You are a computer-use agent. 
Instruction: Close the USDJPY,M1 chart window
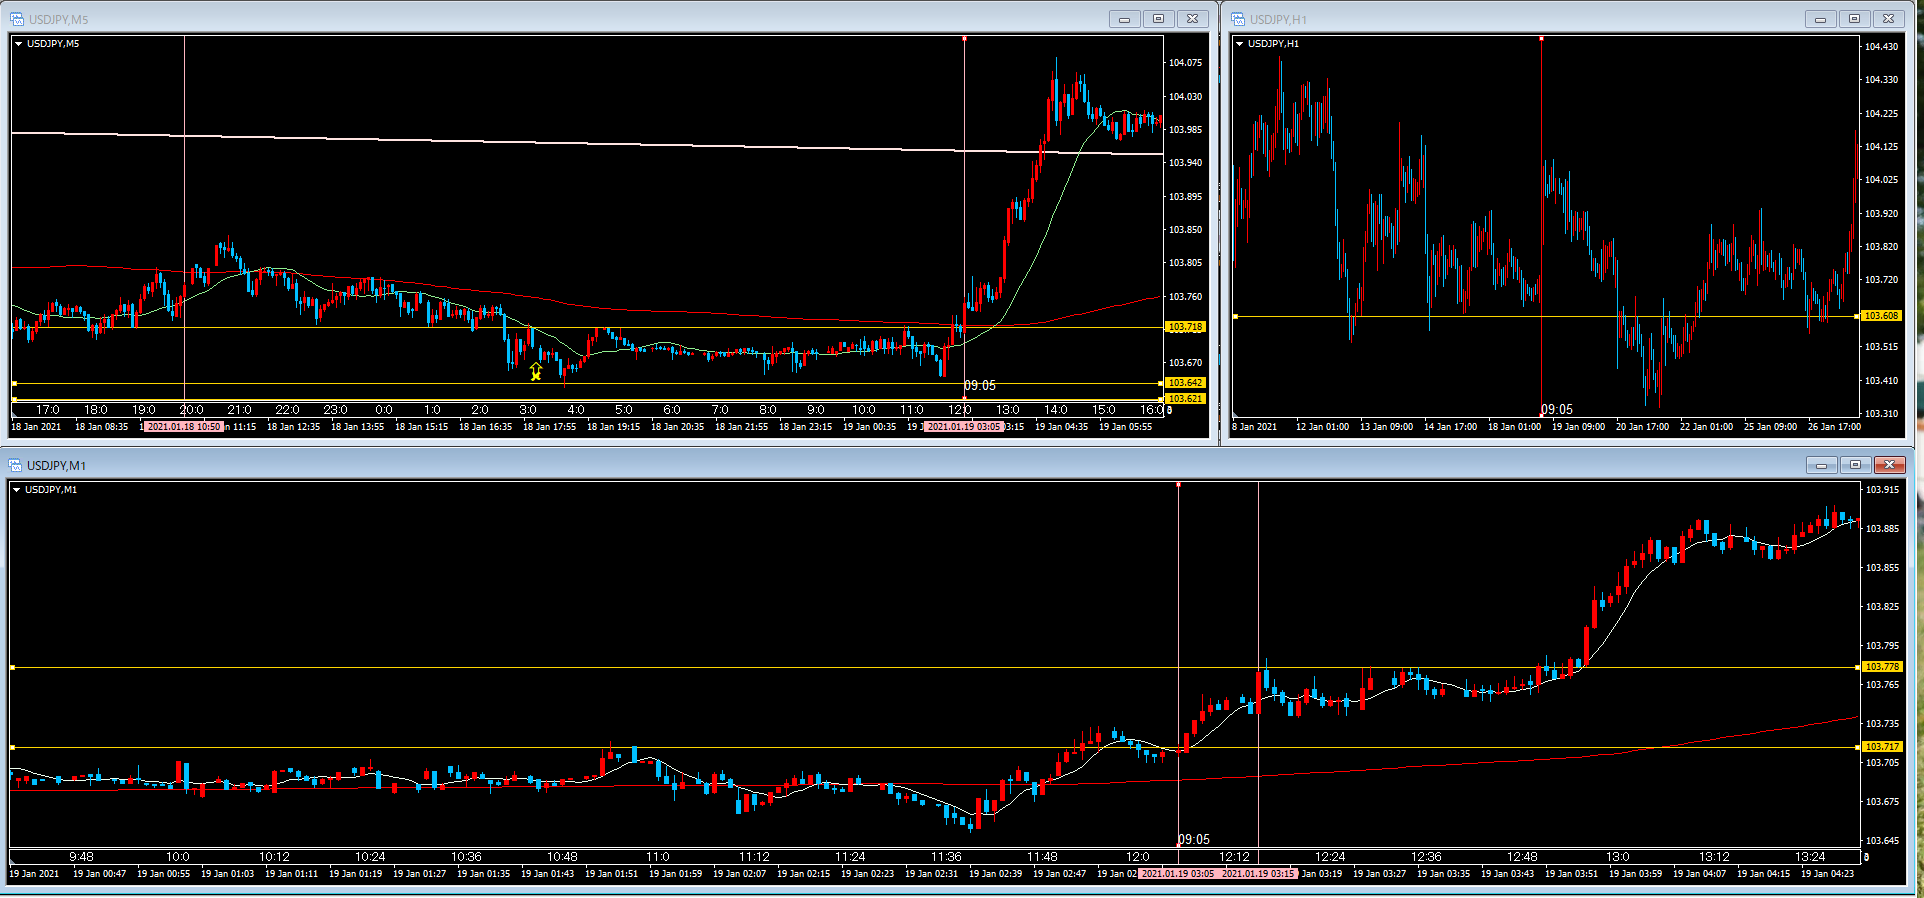point(1889,465)
